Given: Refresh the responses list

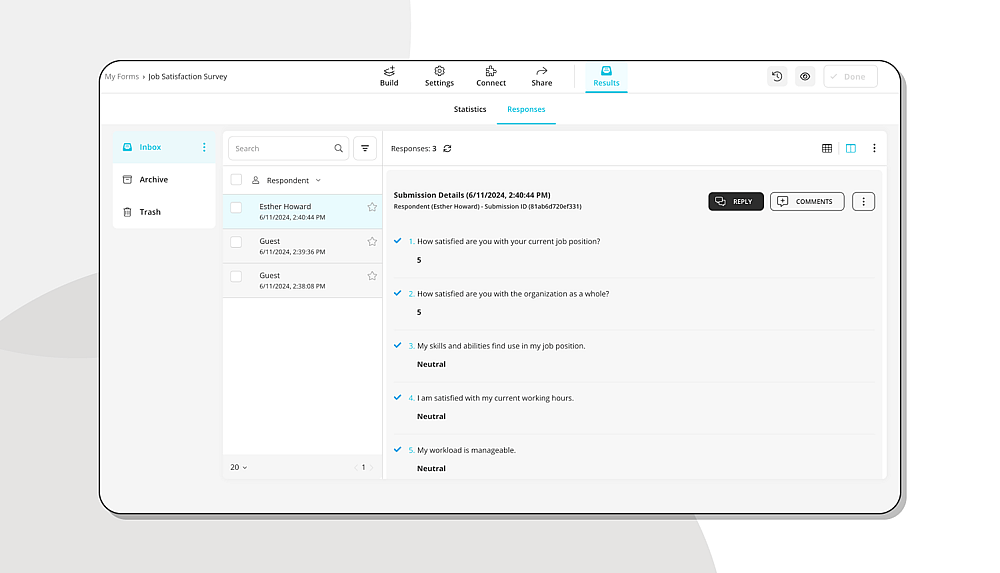Looking at the screenshot, I should point(447,148).
